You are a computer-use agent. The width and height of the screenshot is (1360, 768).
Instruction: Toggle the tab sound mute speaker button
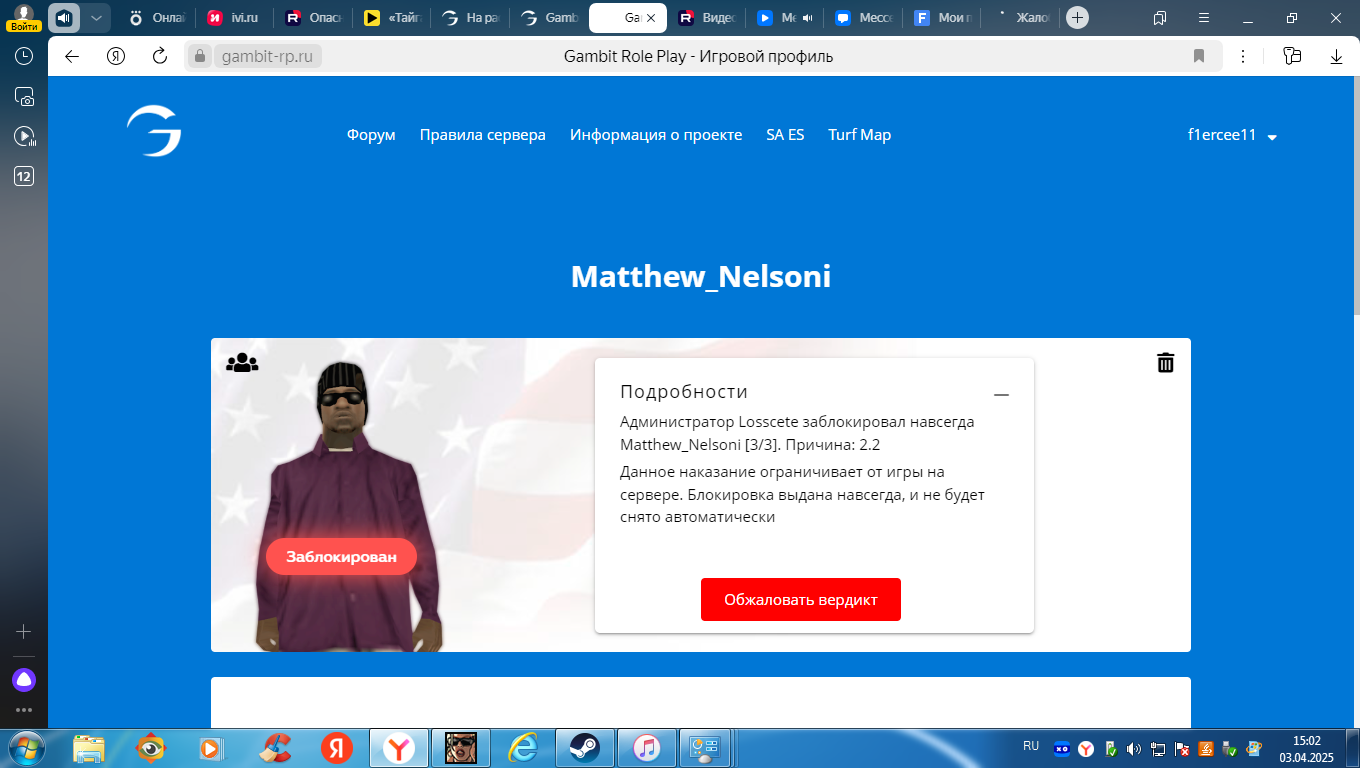coord(64,18)
